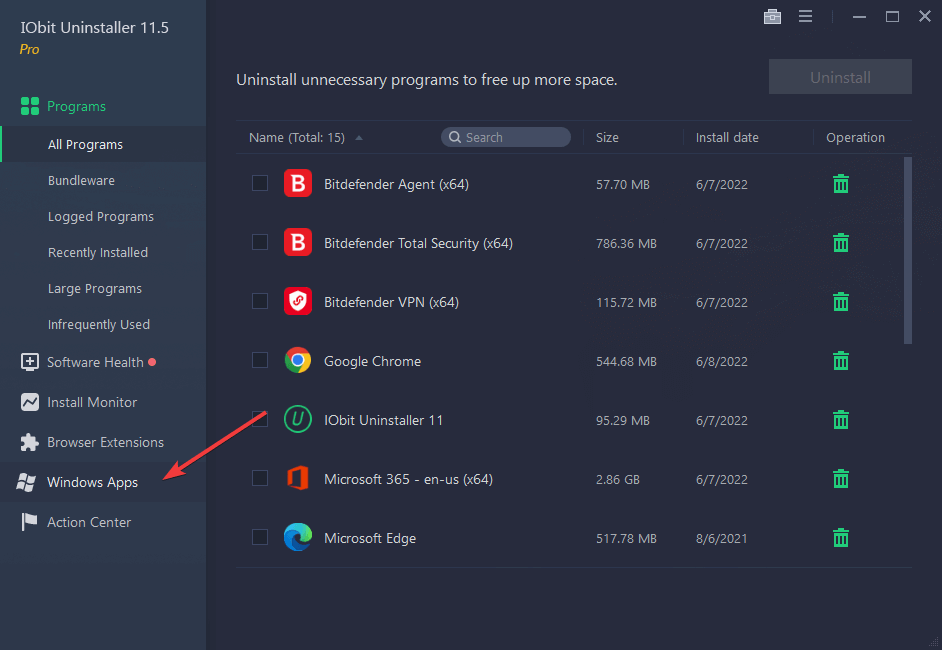Tick checkbox for Bitdefender VPN (x64)
Image resolution: width=942 pixels, height=650 pixels.
pos(260,301)
